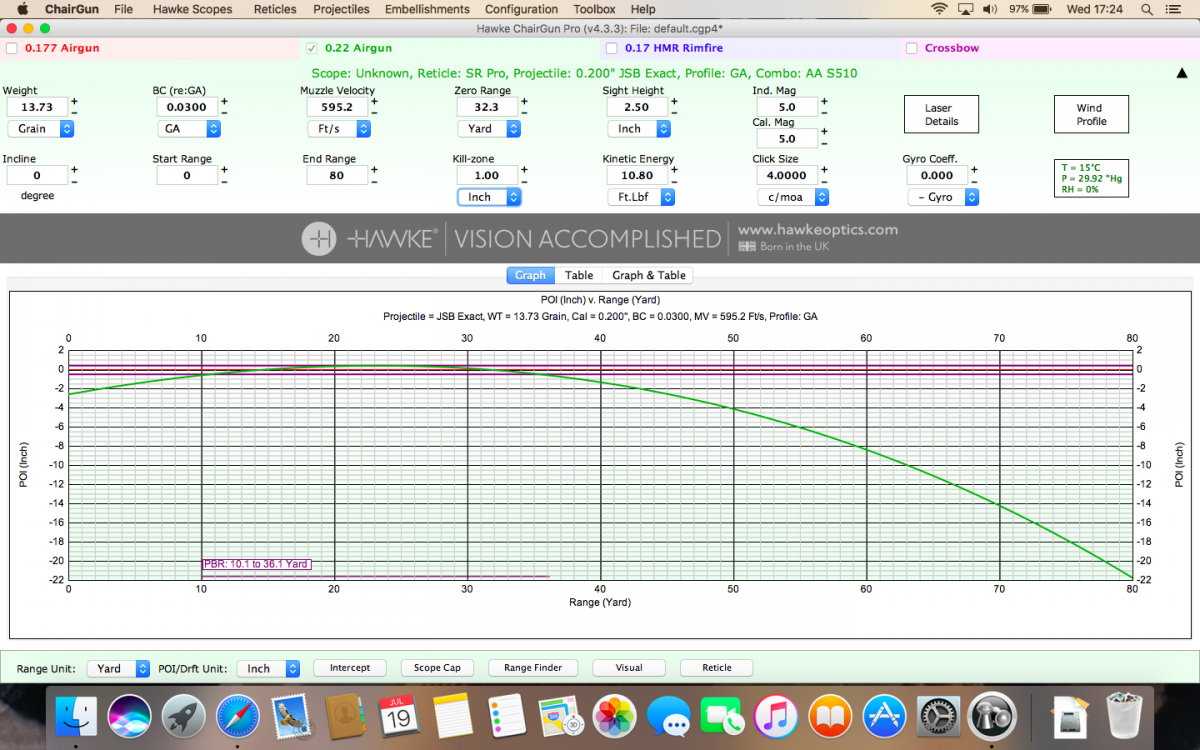Decrease Muzzle Velocity with minus stepper
The image size is (1200, 750).
pos(374,112)
